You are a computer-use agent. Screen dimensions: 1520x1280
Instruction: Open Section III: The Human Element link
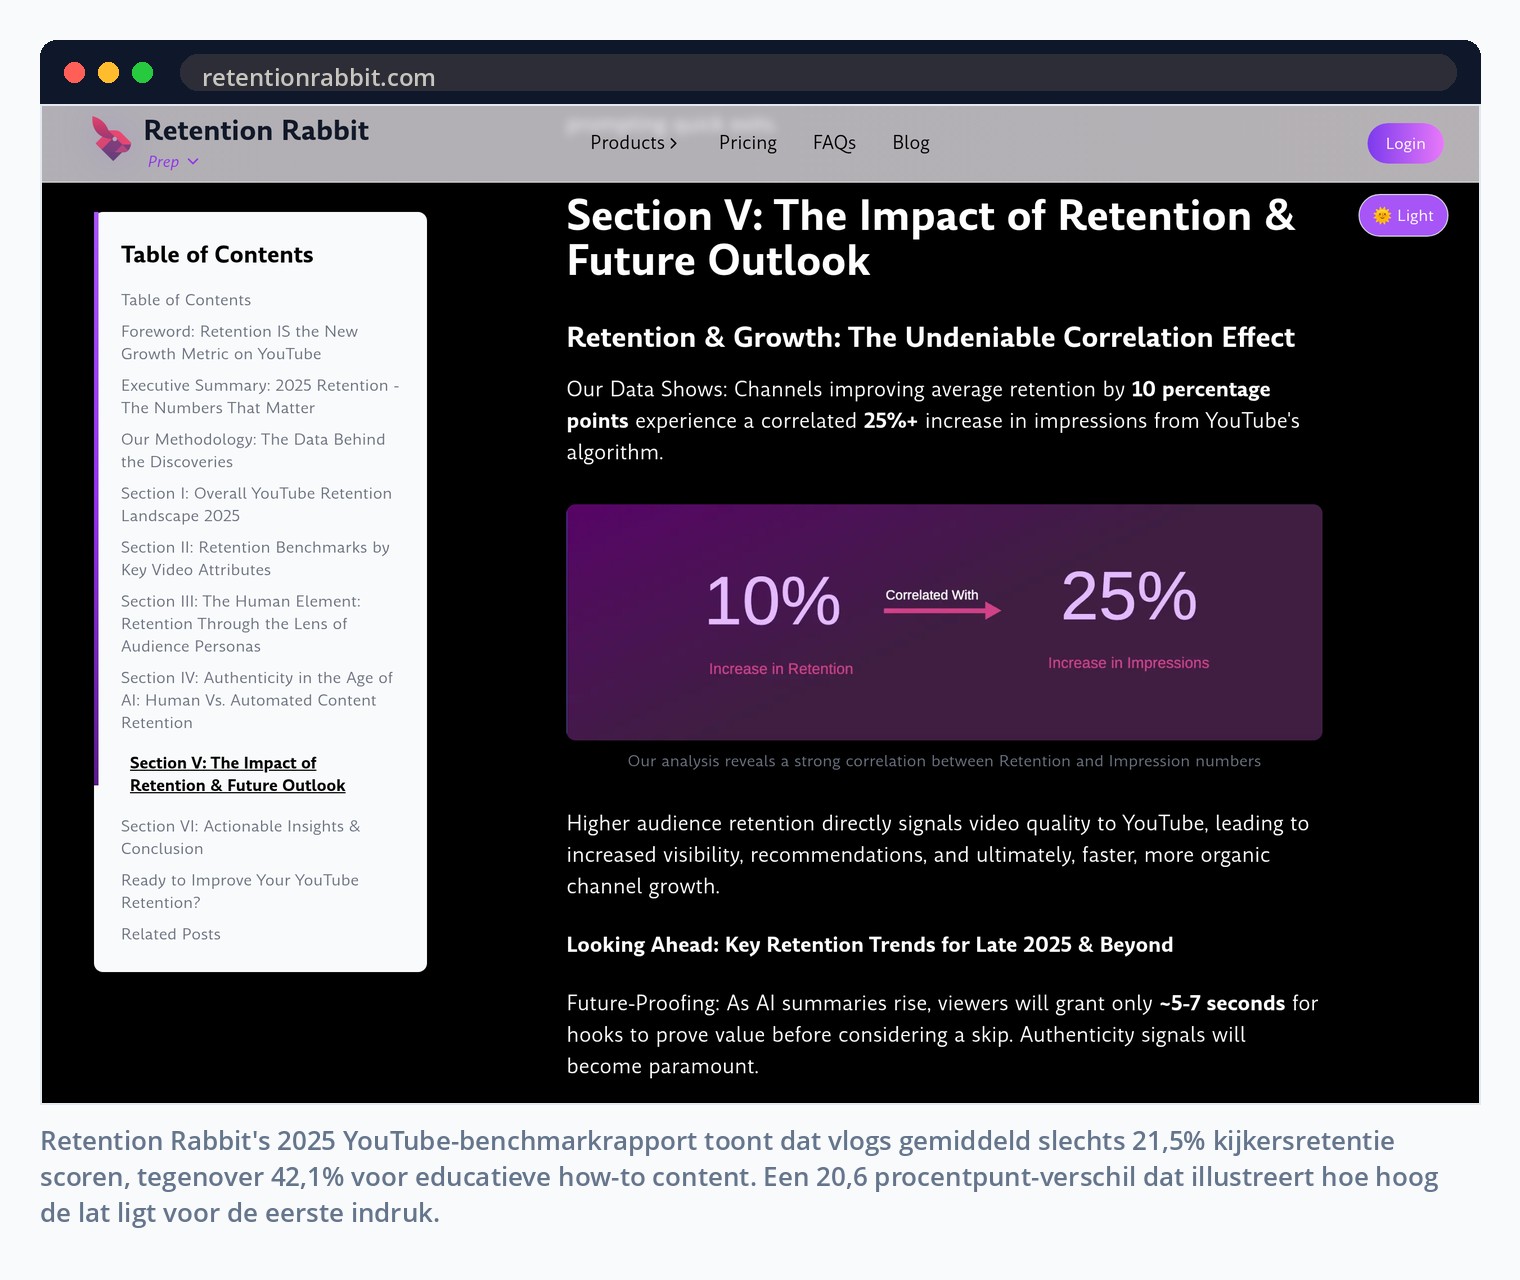[241, 623]
